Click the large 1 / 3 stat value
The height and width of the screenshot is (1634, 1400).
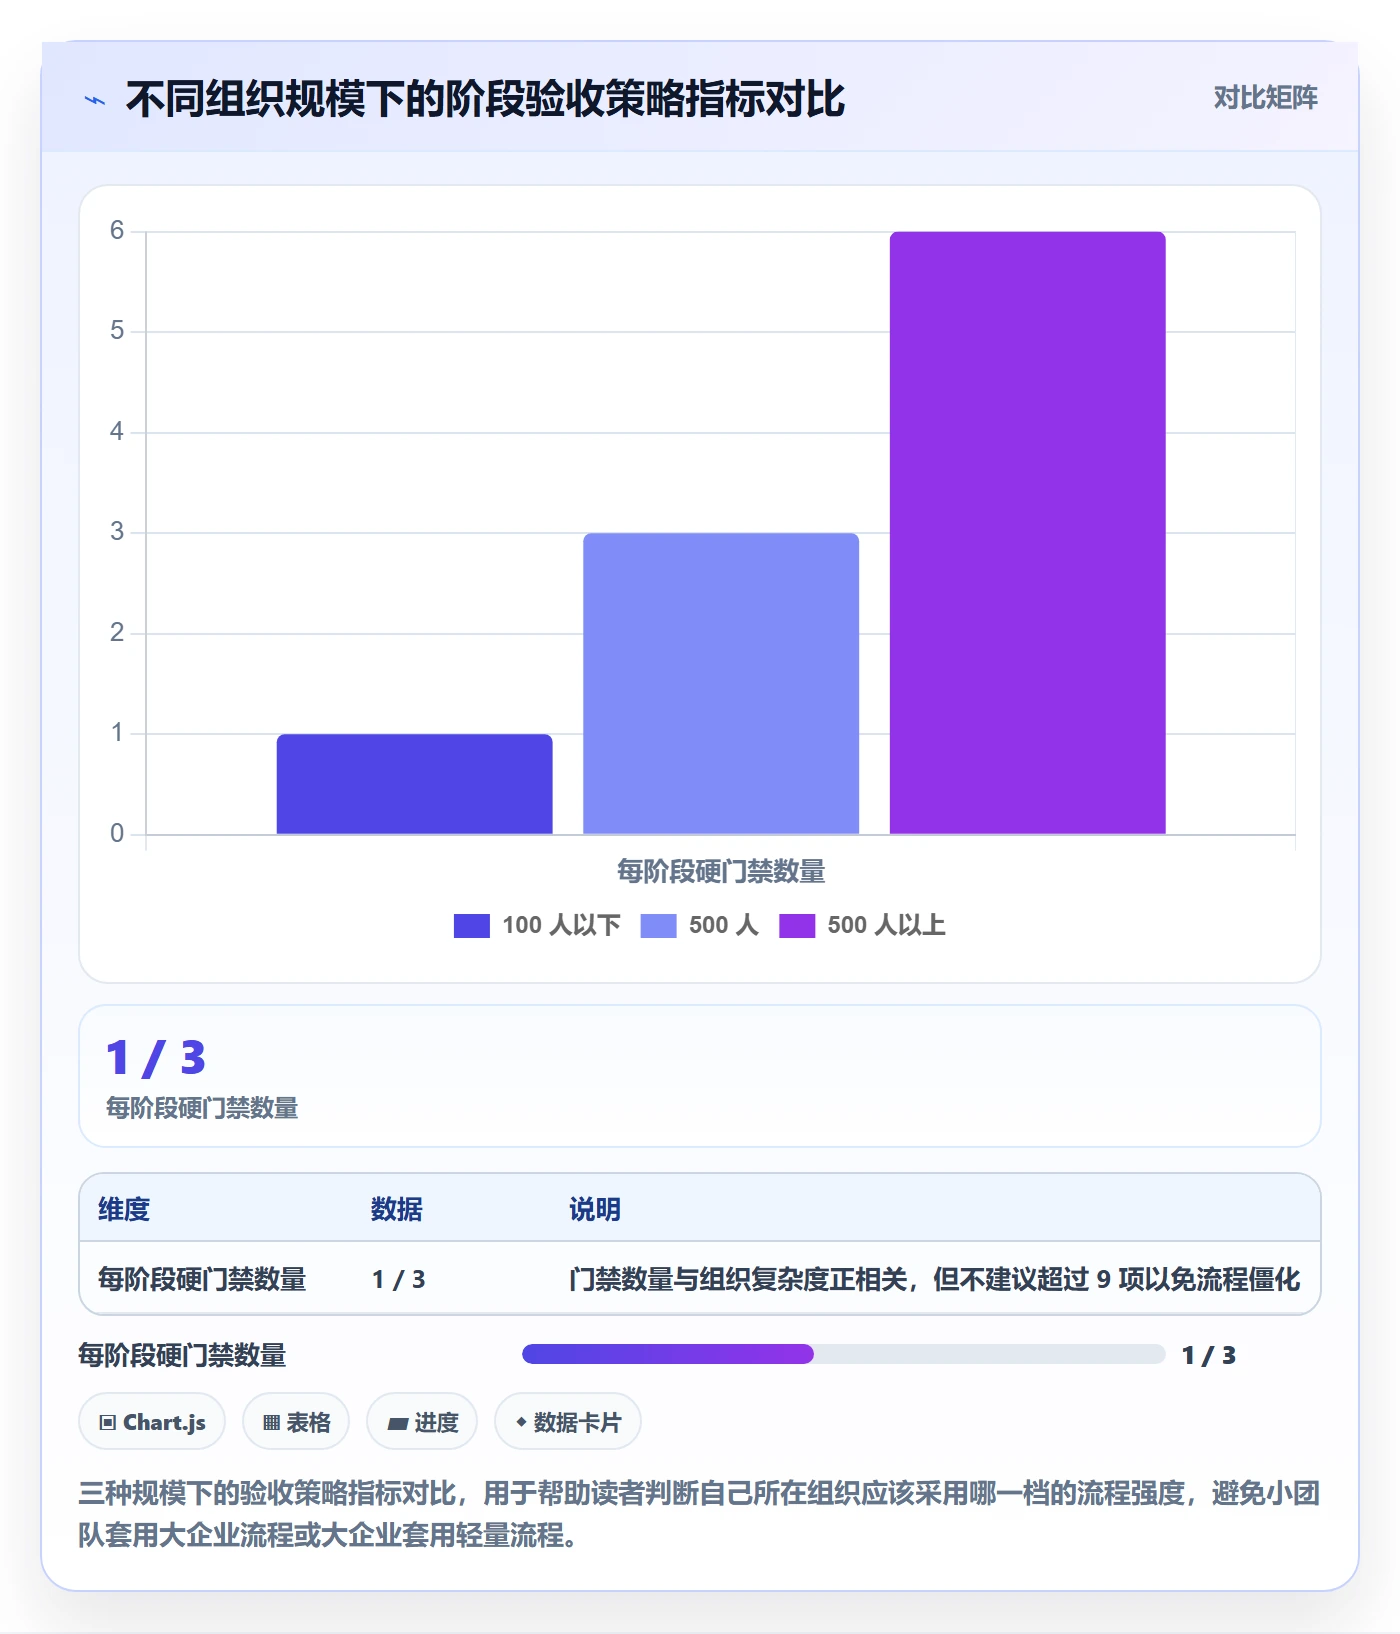pos(156,1058)
